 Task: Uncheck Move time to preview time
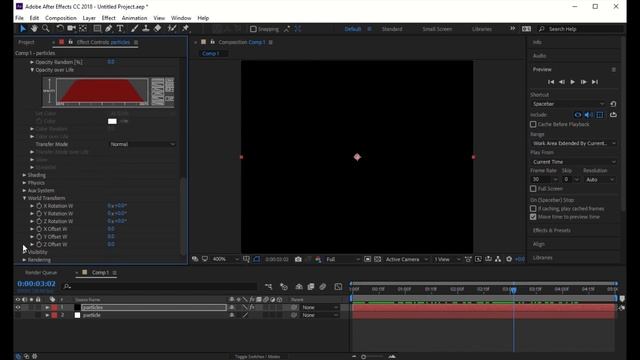click(533, 217)
